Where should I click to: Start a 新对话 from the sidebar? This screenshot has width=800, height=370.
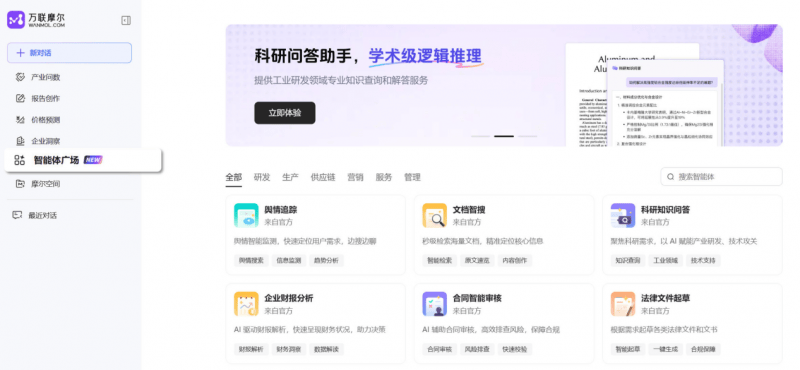coord(69,53)
